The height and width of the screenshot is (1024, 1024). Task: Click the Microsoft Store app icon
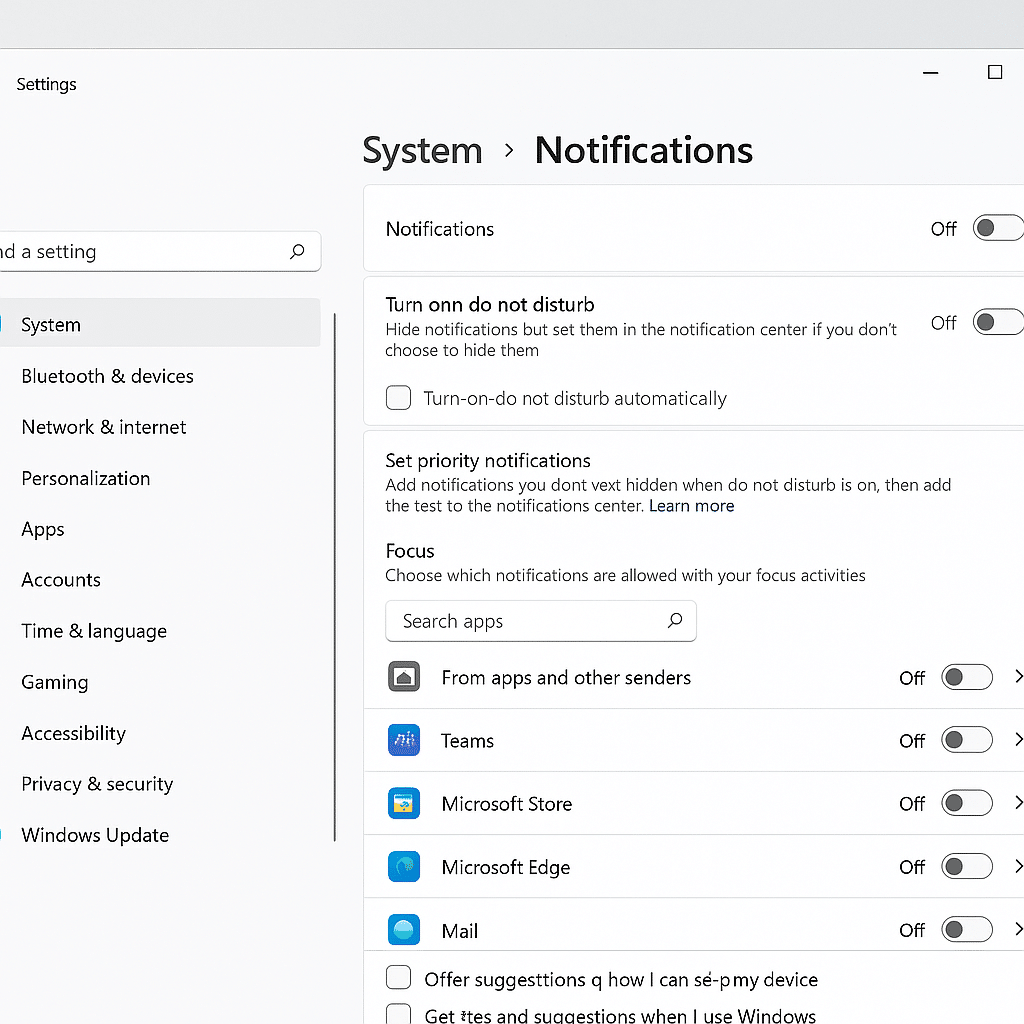(x=404, y=803)
